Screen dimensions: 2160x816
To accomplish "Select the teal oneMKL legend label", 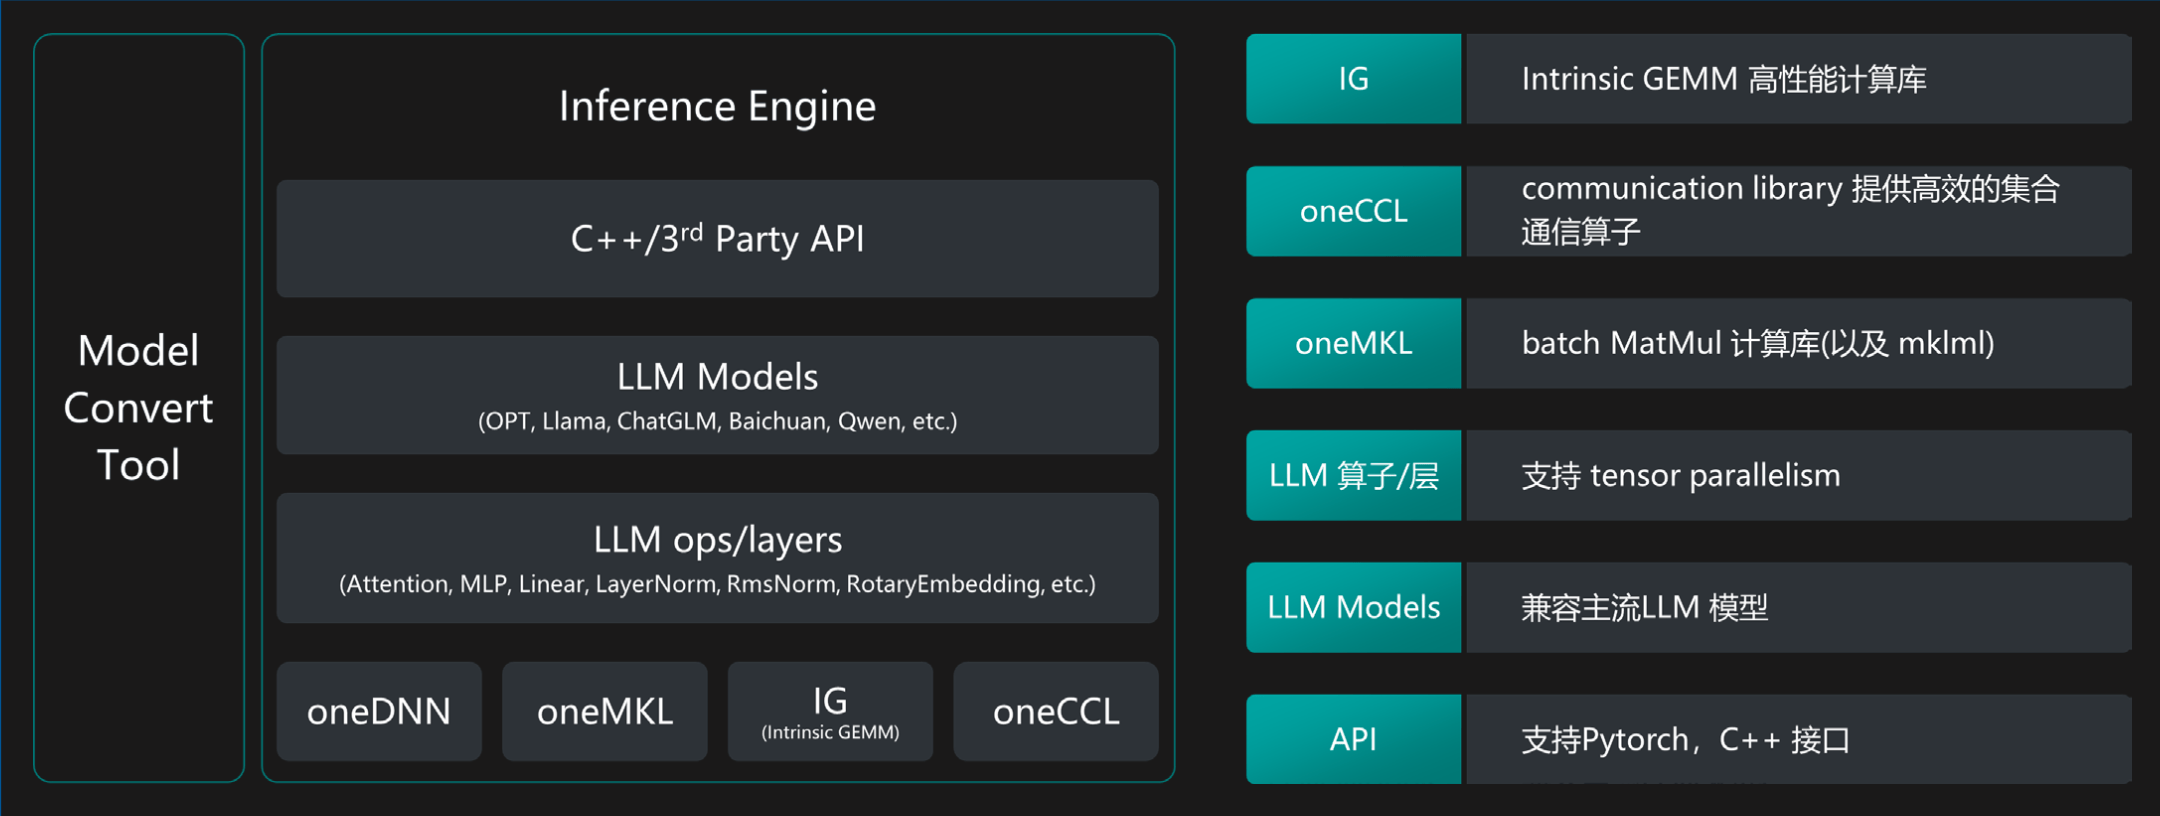I will click(x=1353, y=343).
